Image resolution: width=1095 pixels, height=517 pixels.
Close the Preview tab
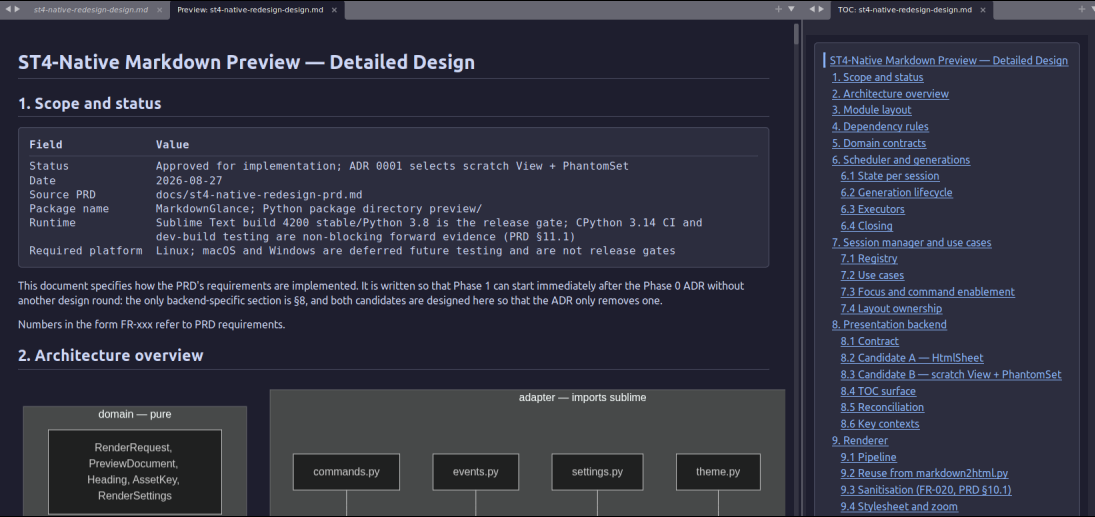point(334,10)
